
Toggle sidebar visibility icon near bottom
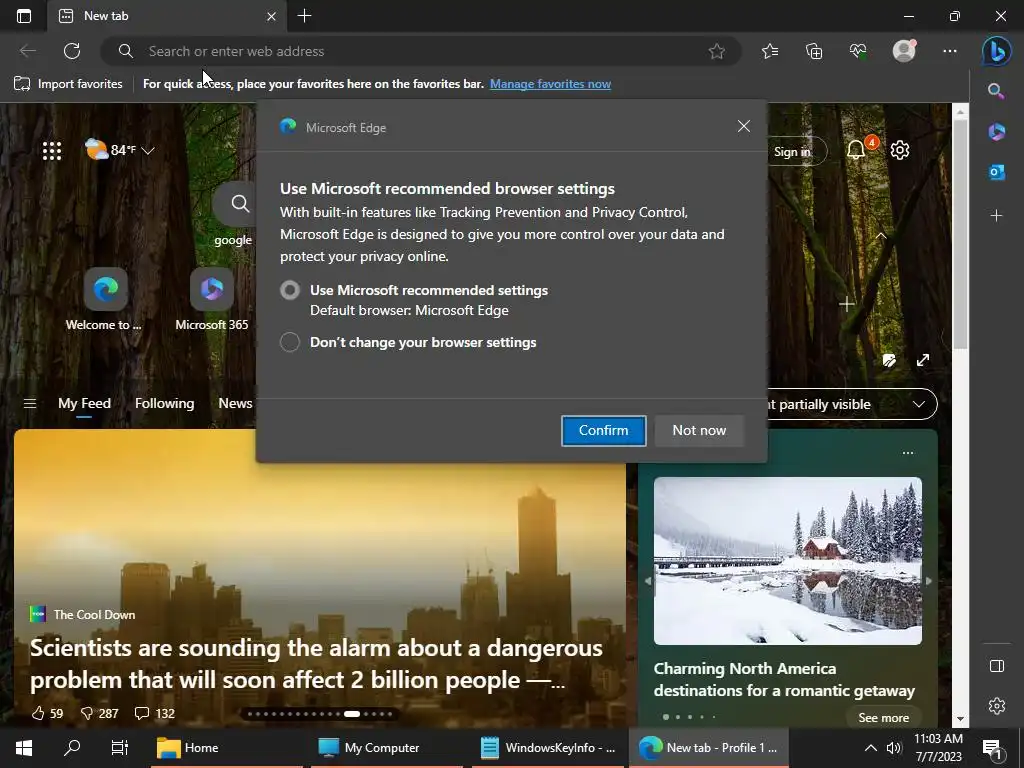997,665
